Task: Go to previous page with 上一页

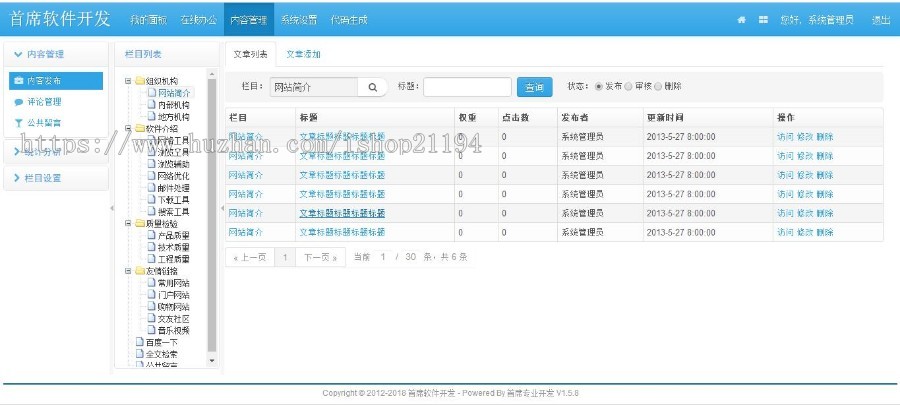Action: pos(250,257)
